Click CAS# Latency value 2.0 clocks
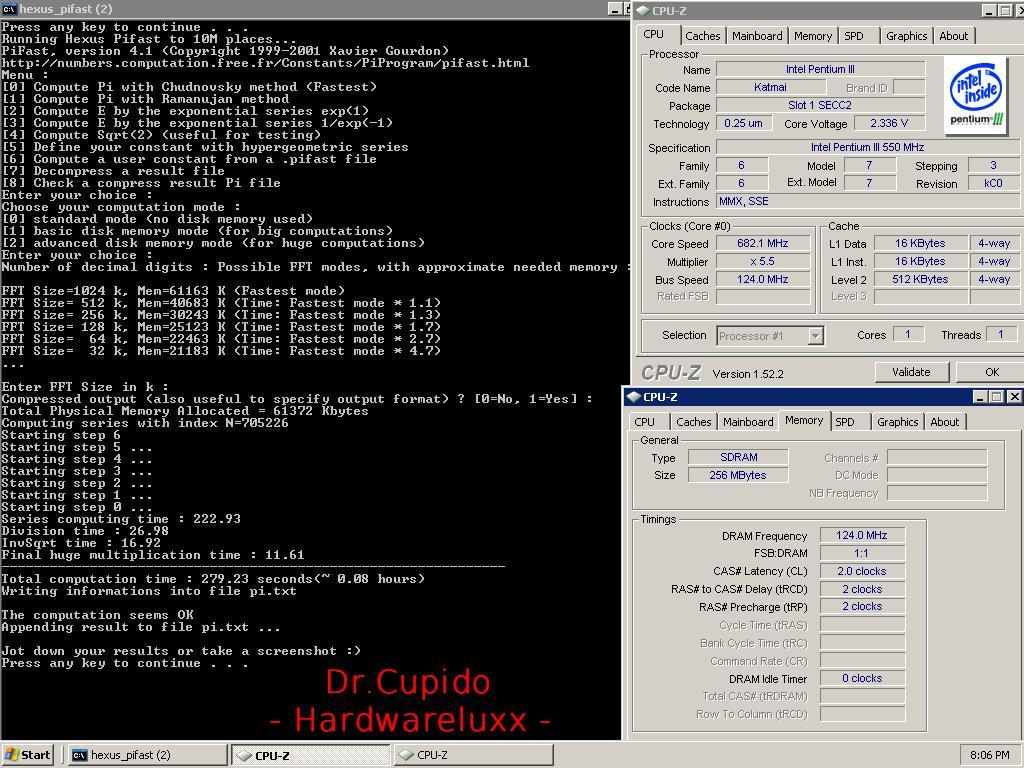This screenshot has height=768, width=1024. click(x=862, y=571)
